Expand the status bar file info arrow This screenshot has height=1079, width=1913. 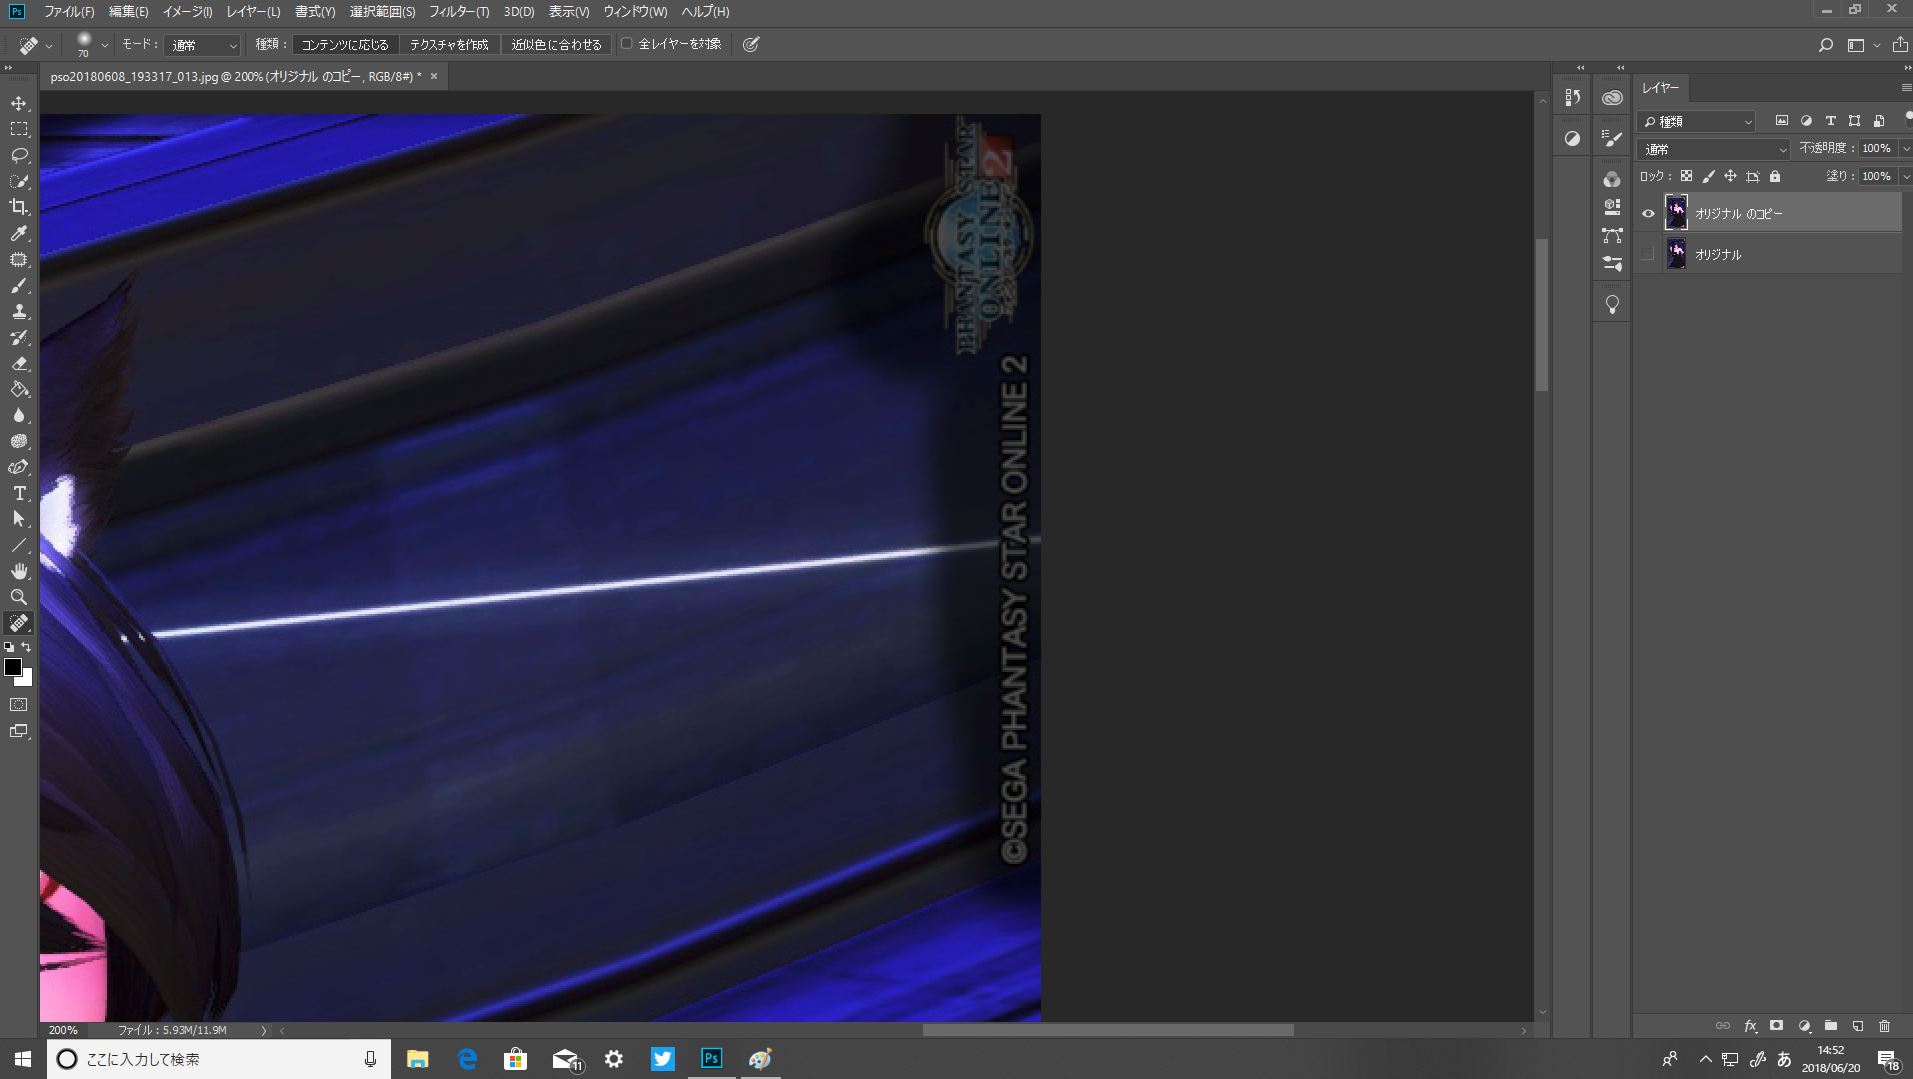click(264, 1030)
